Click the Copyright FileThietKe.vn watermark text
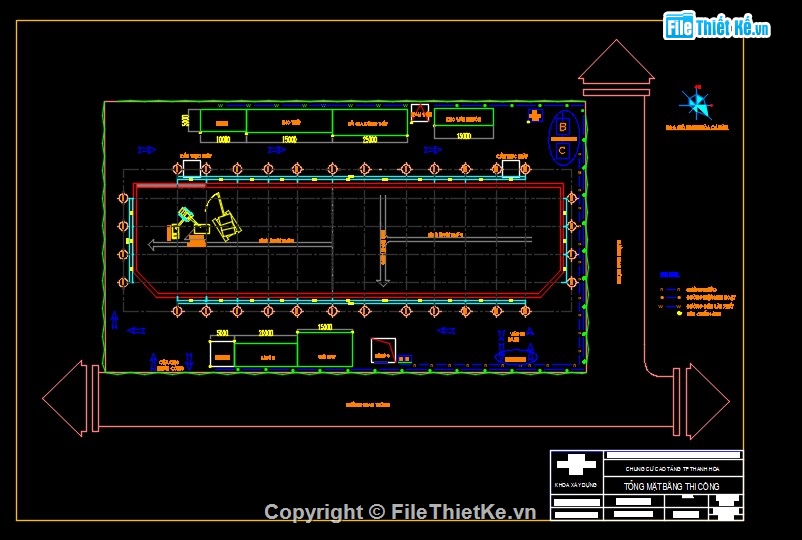 [x=400, y=512]
